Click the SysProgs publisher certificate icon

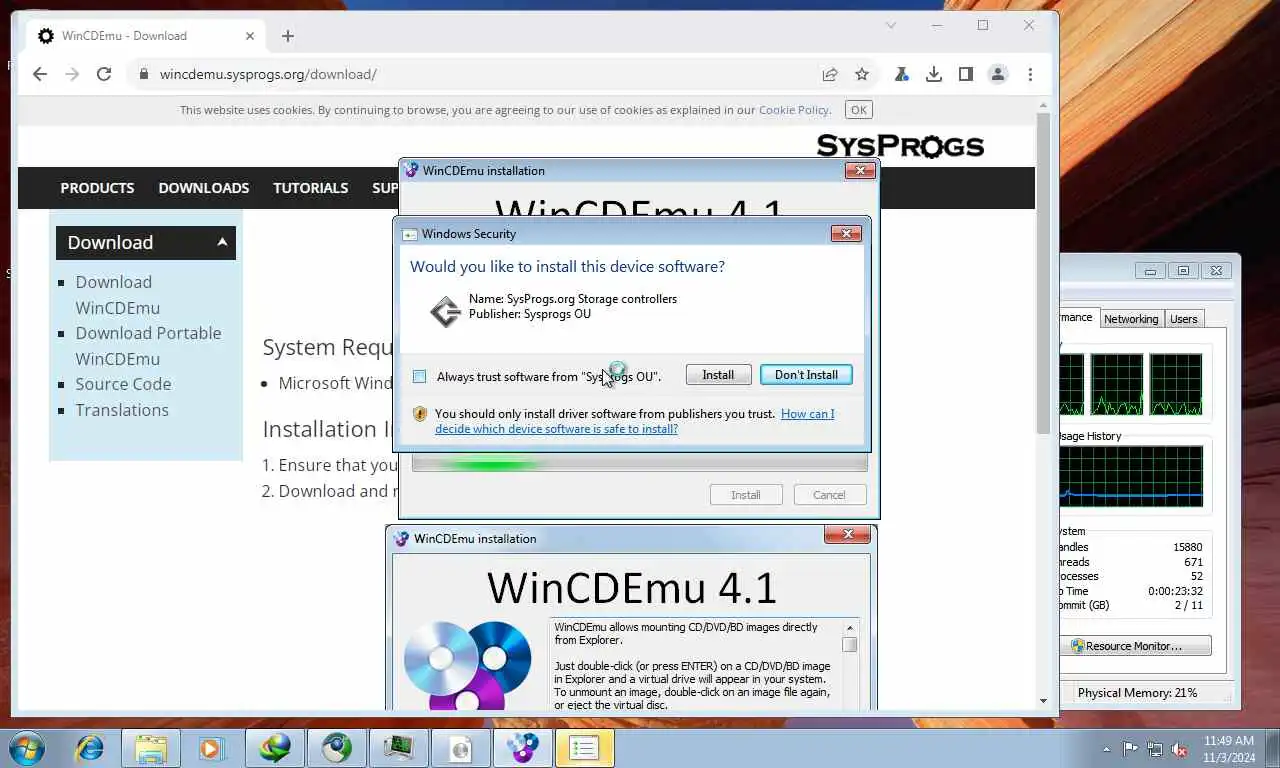tap(445, 311)
